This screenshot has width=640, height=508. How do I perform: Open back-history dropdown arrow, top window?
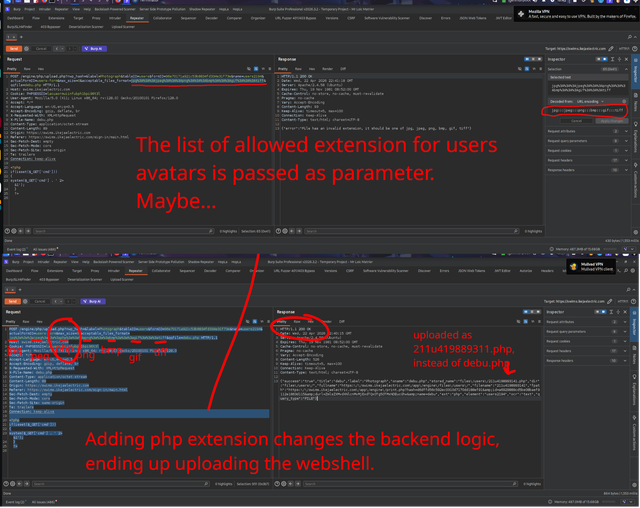tap(62, 49)
